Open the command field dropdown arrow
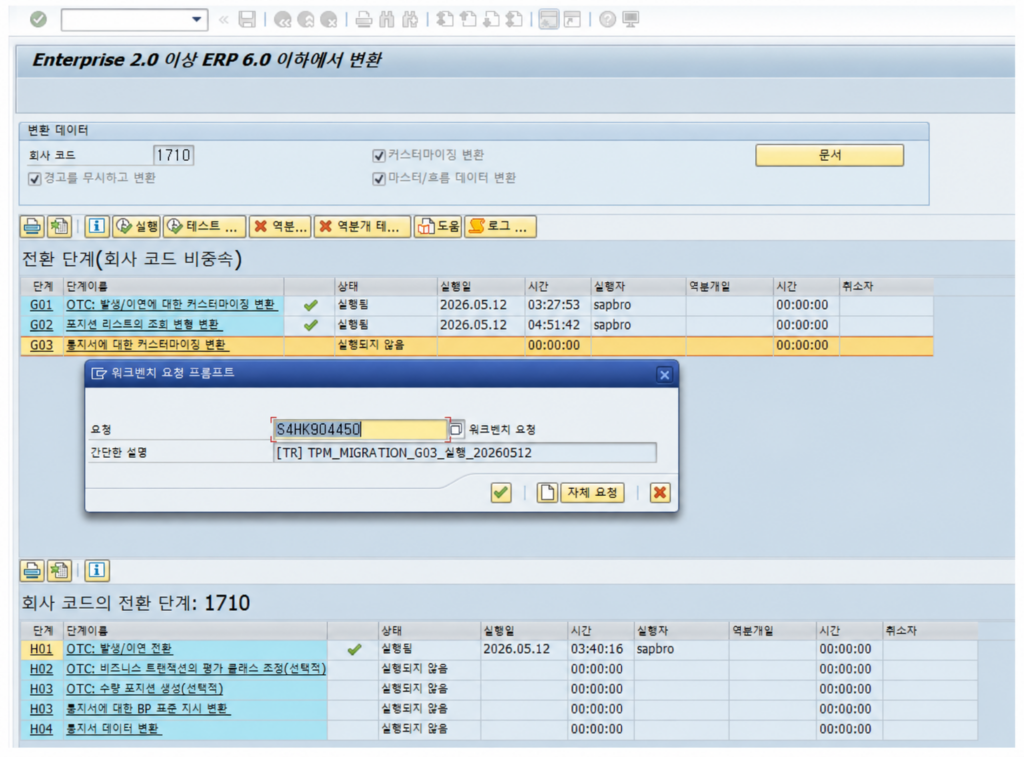The image size is (1024, 757). coord(197,20)
